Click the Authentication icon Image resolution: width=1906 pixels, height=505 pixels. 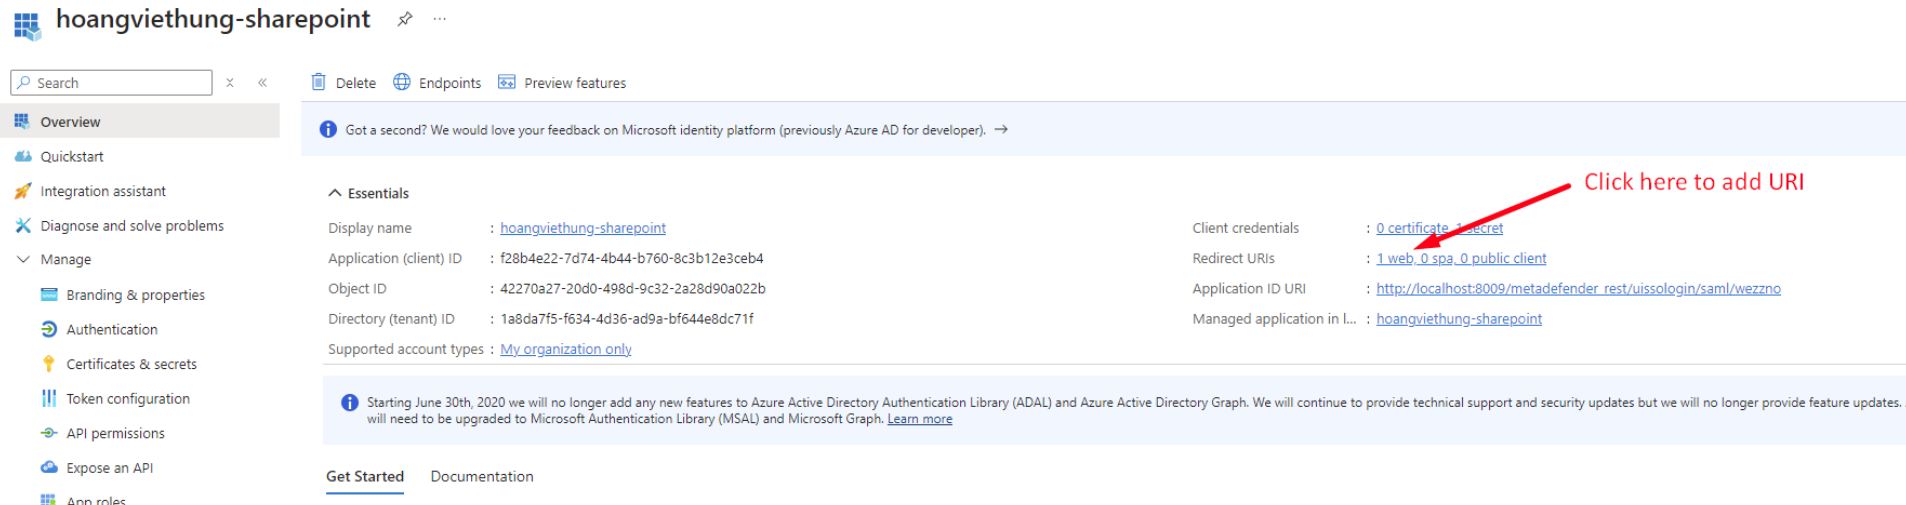(x=49, y=329)
